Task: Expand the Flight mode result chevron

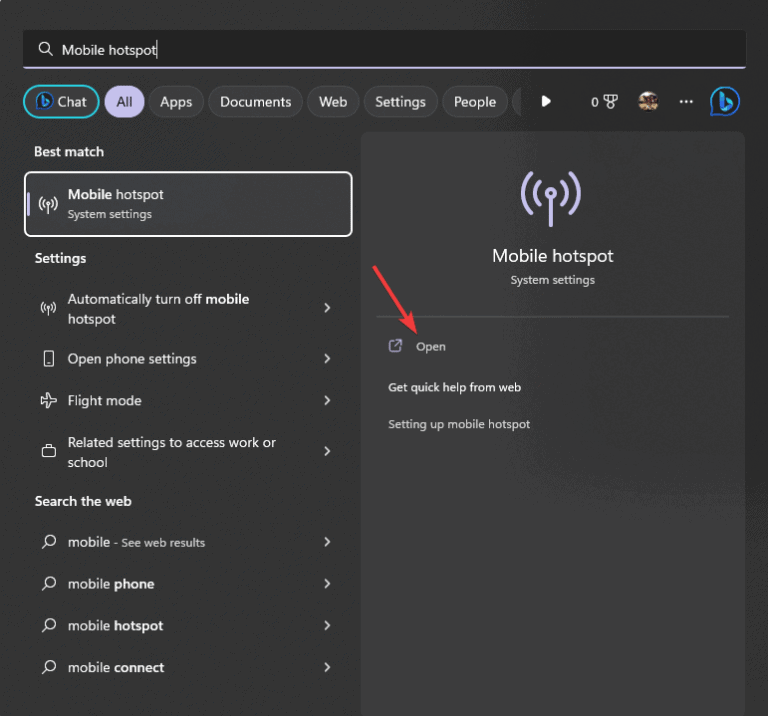Action: [327, 401]
